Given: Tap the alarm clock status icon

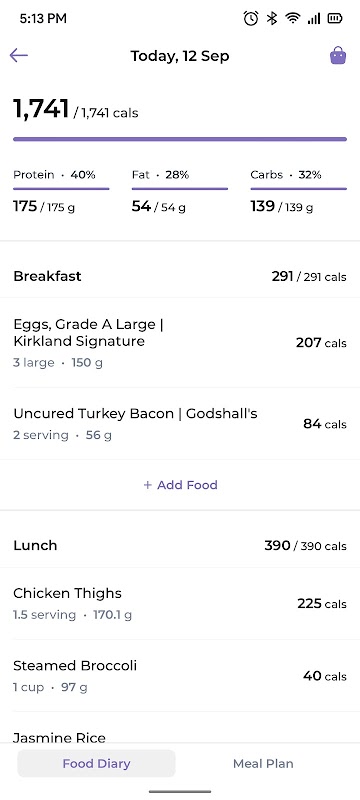Looking at the screenshot, I should point(250,19).
